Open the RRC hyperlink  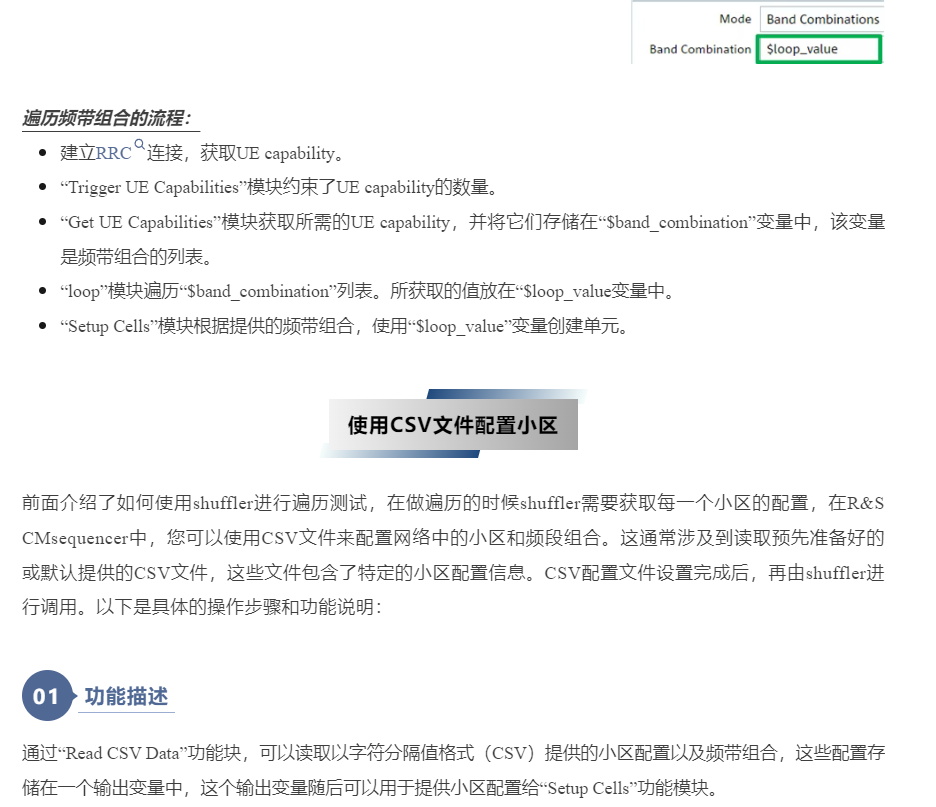coord(113,154)
